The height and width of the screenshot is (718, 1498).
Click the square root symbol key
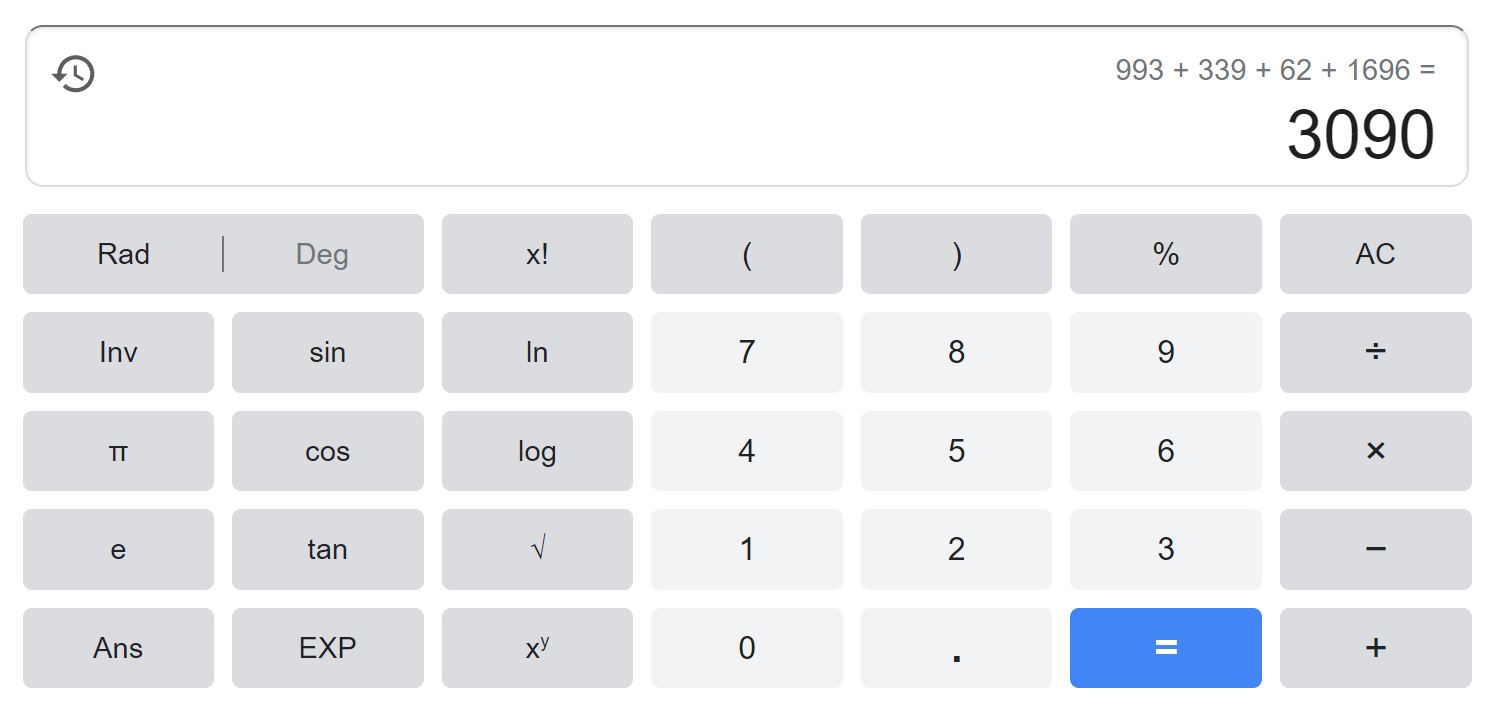click(537, 549)
